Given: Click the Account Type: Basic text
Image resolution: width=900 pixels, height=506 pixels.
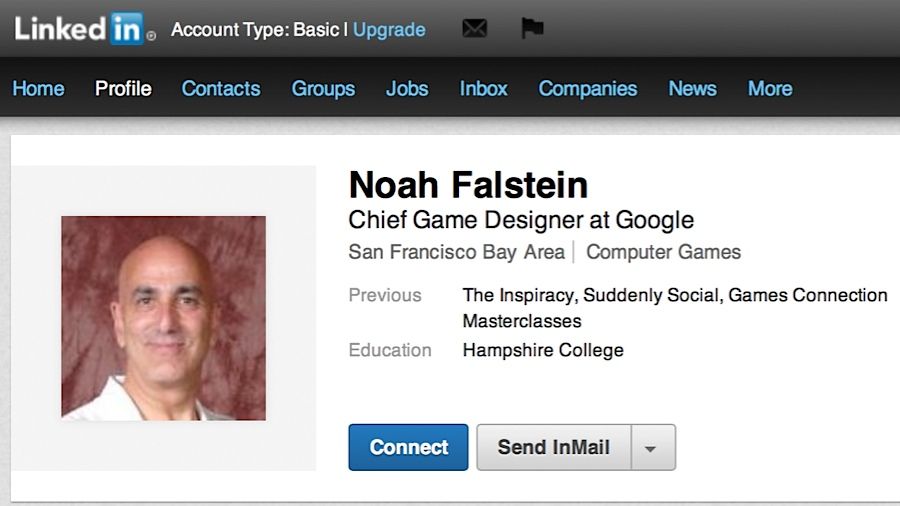Looking at the screenshot, I should (255, 29).
